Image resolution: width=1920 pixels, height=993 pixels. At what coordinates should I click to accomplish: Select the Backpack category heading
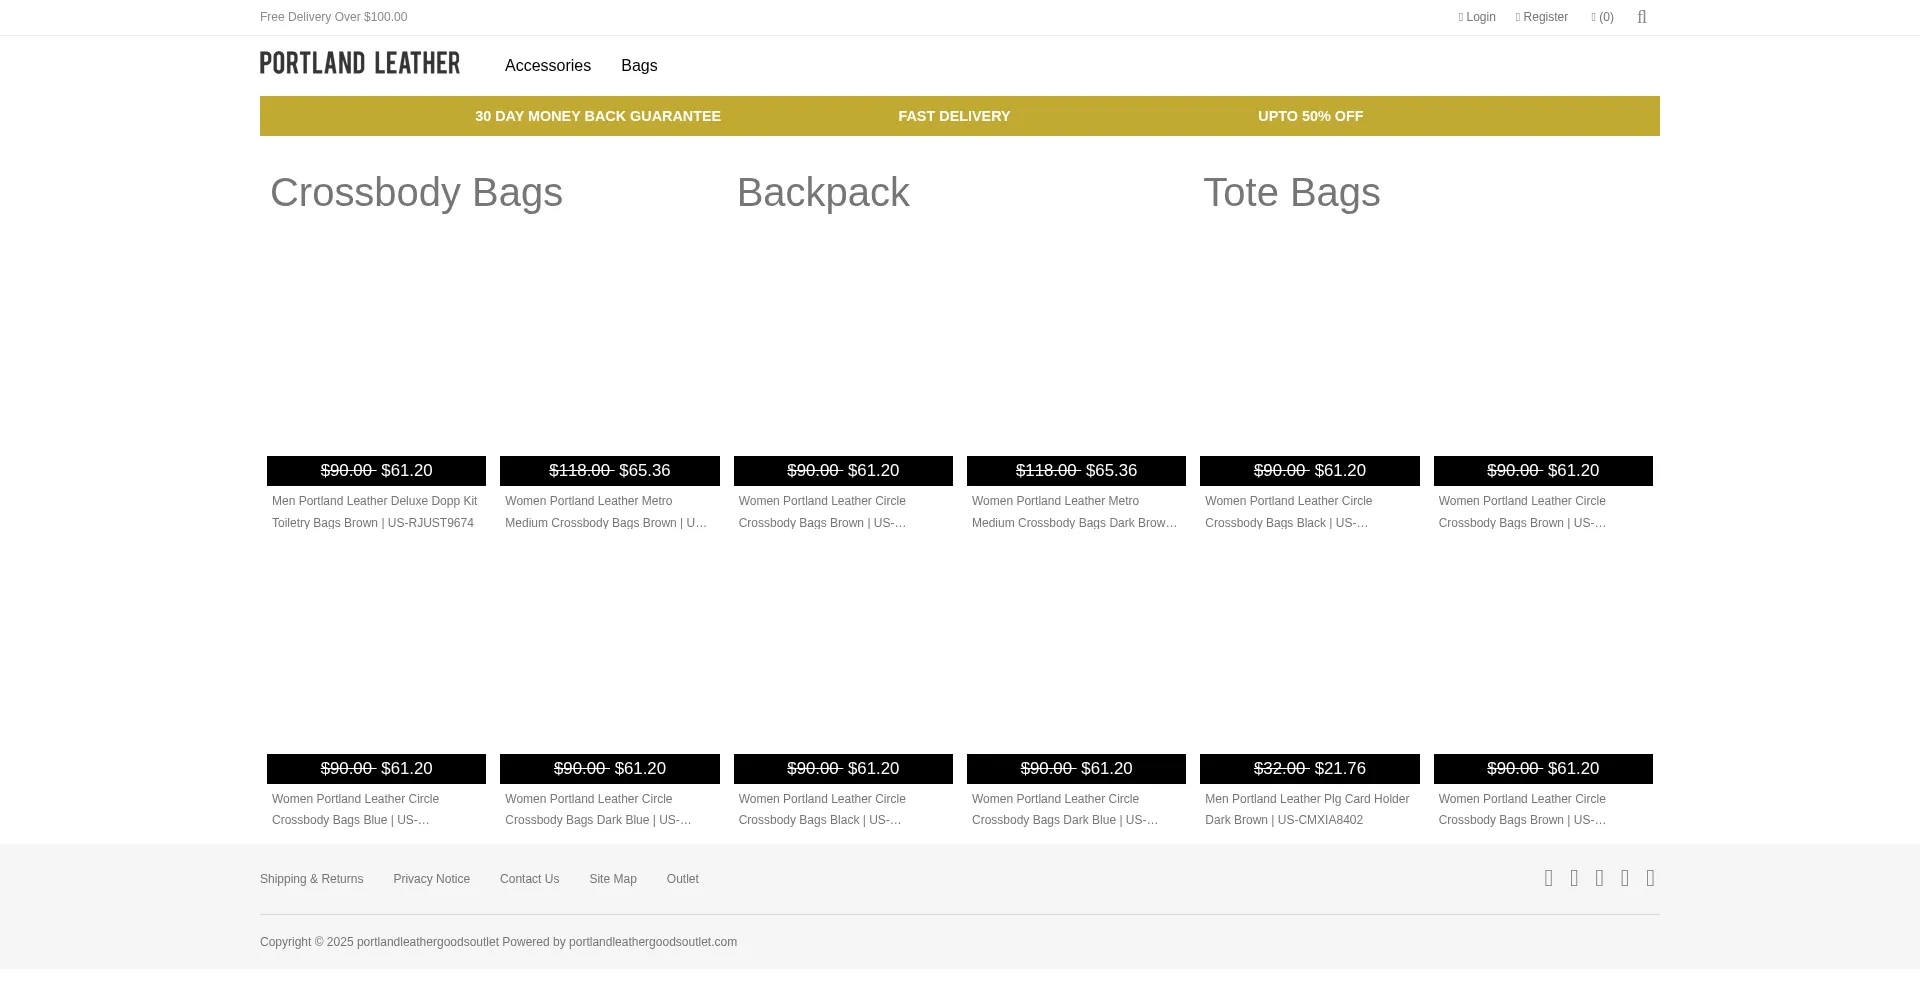(x=822, y=193)
